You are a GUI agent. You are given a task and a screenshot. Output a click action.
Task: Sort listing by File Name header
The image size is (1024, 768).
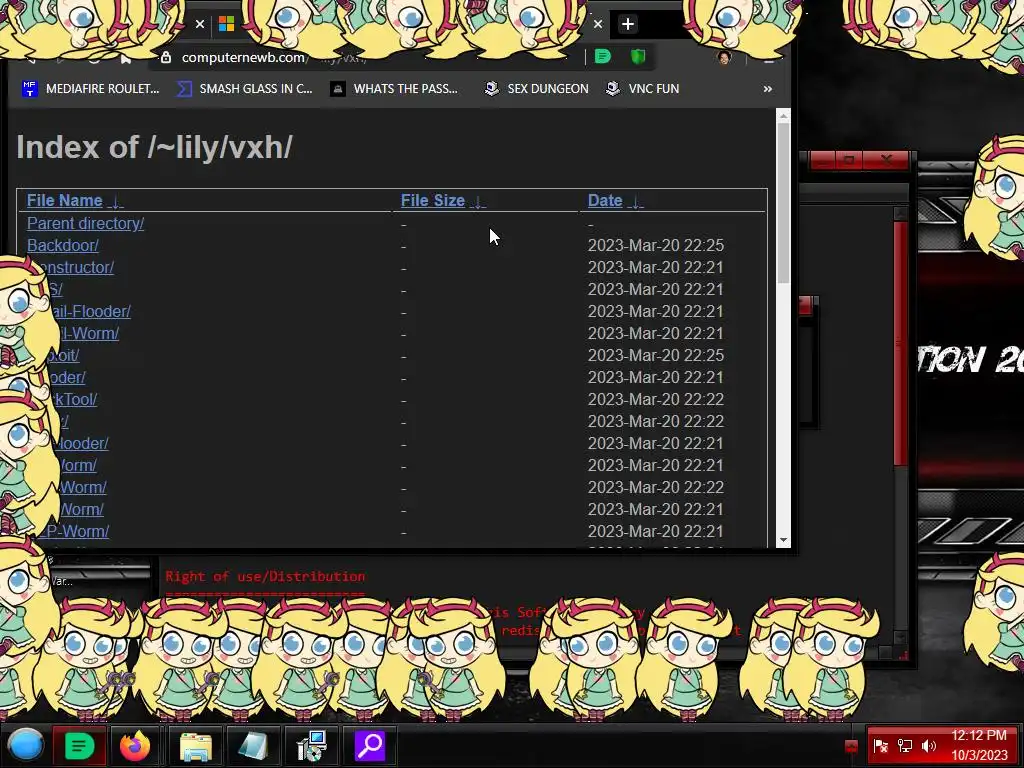pos(65,200)
